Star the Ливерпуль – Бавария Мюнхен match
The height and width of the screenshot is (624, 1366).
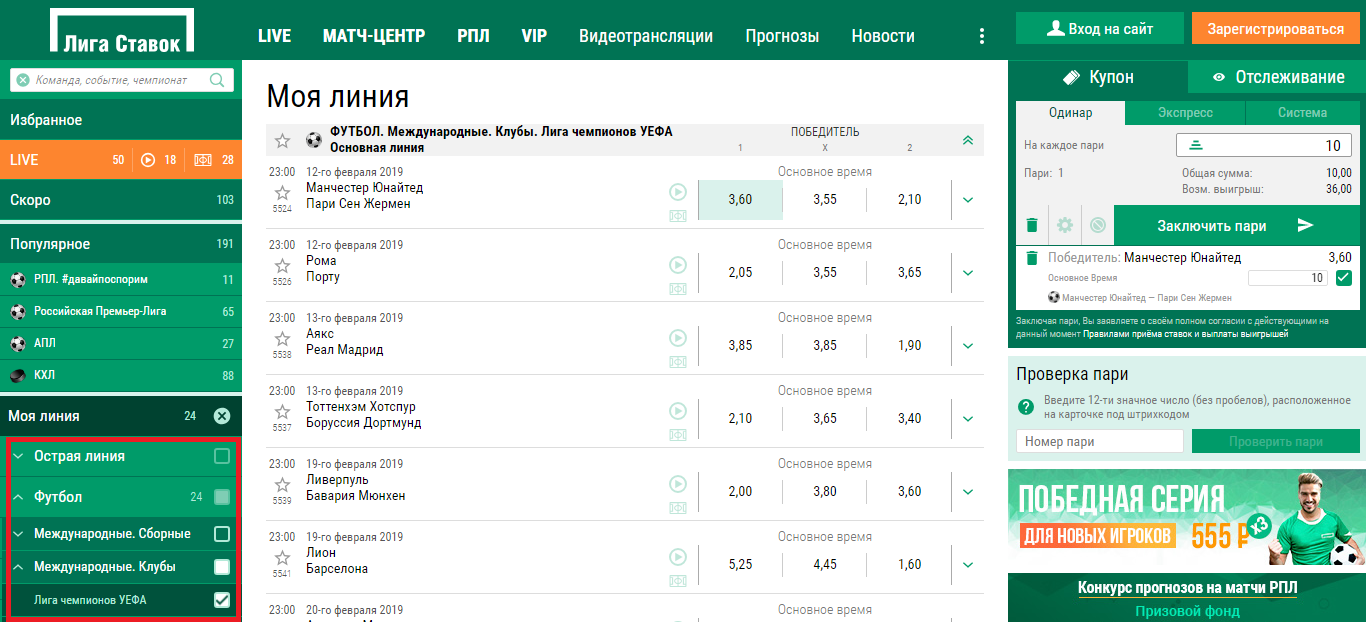[282, 485]
